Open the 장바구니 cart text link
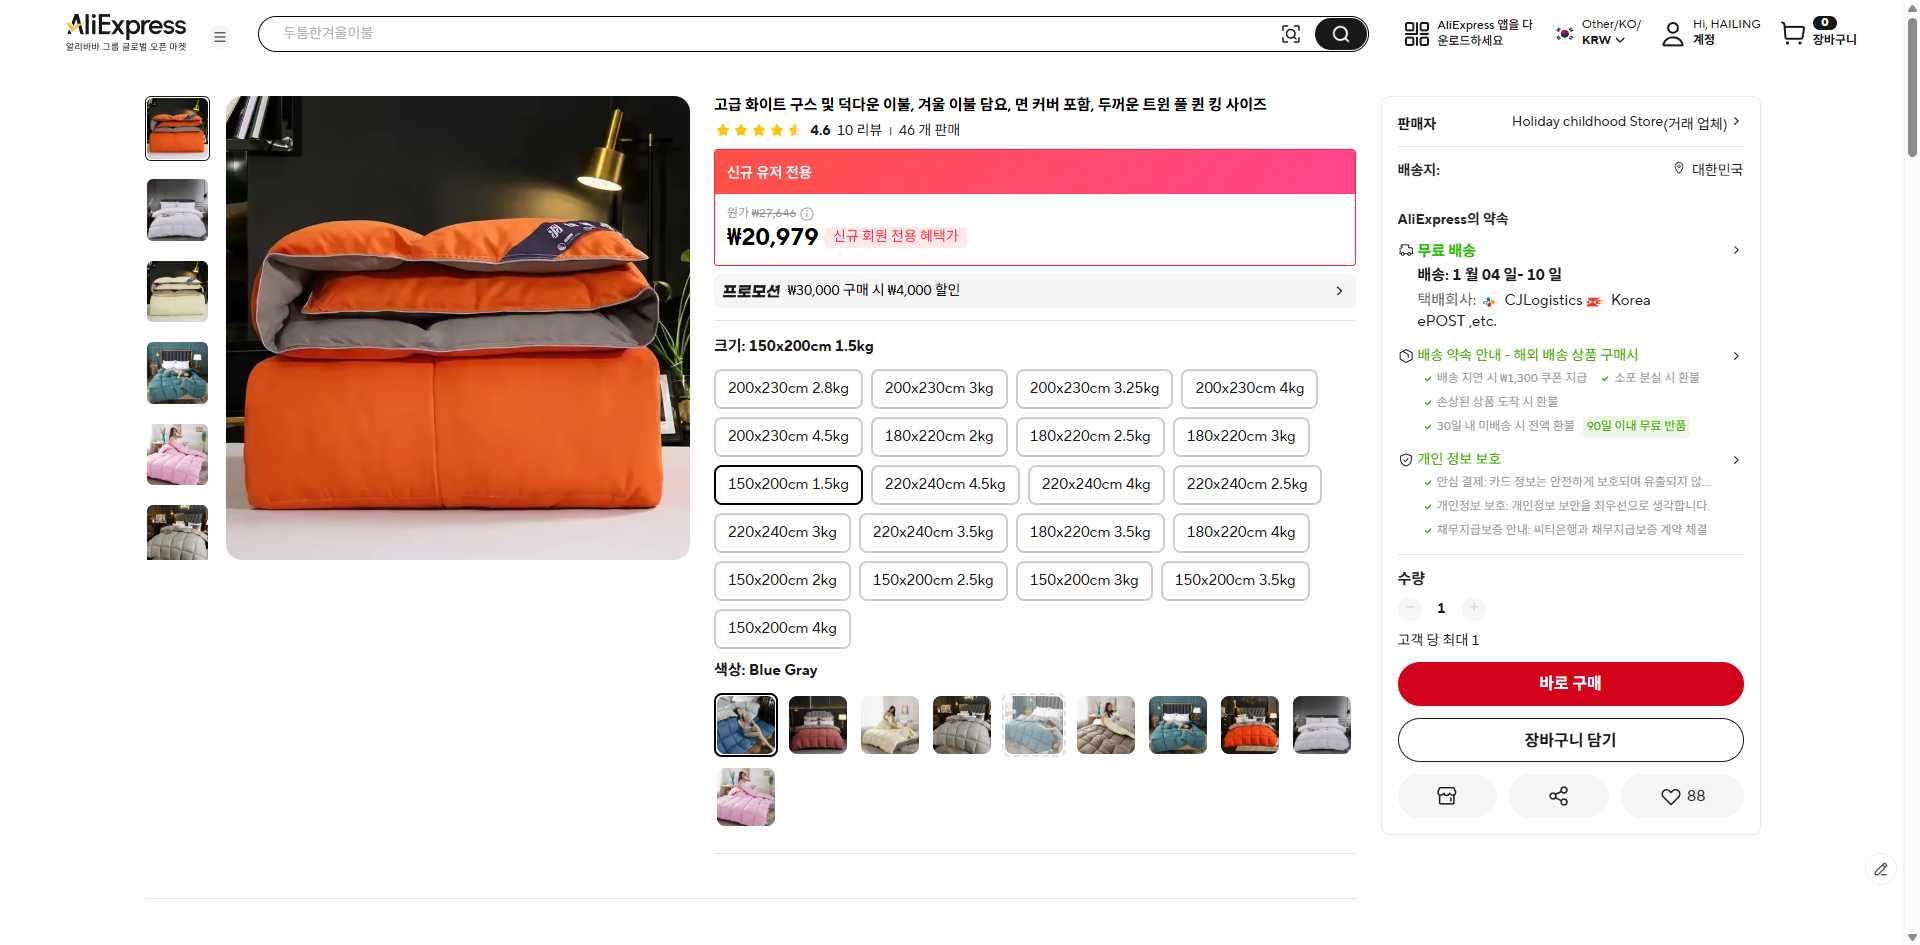Image resolution: width=1920 pixels, height=945 pixels. point(1834,40)
